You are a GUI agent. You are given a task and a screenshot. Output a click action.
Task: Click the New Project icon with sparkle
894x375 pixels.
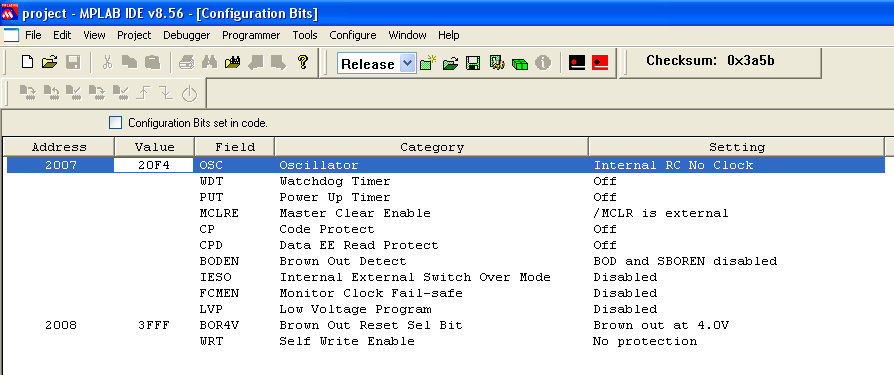(x=428, y=63)
